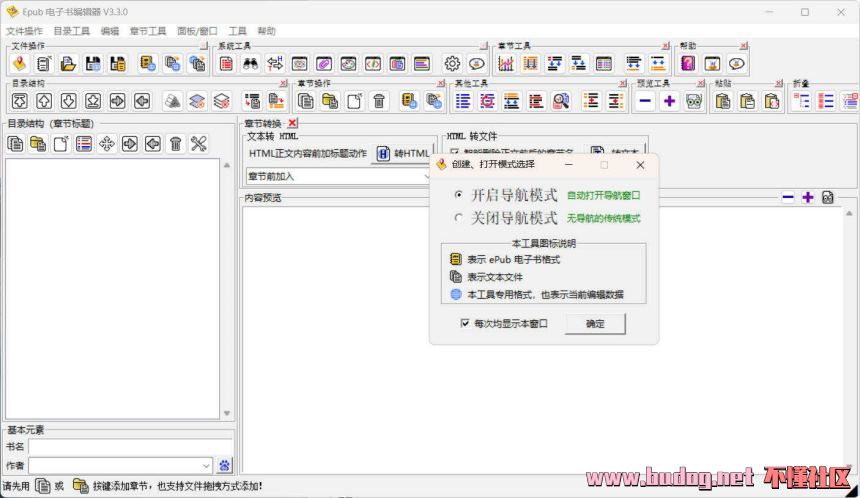Screen dimensions: 860x498
Task: Open the 帮助 menu in the menu bar
Action: pyautogui.click(x=267, y=31)
